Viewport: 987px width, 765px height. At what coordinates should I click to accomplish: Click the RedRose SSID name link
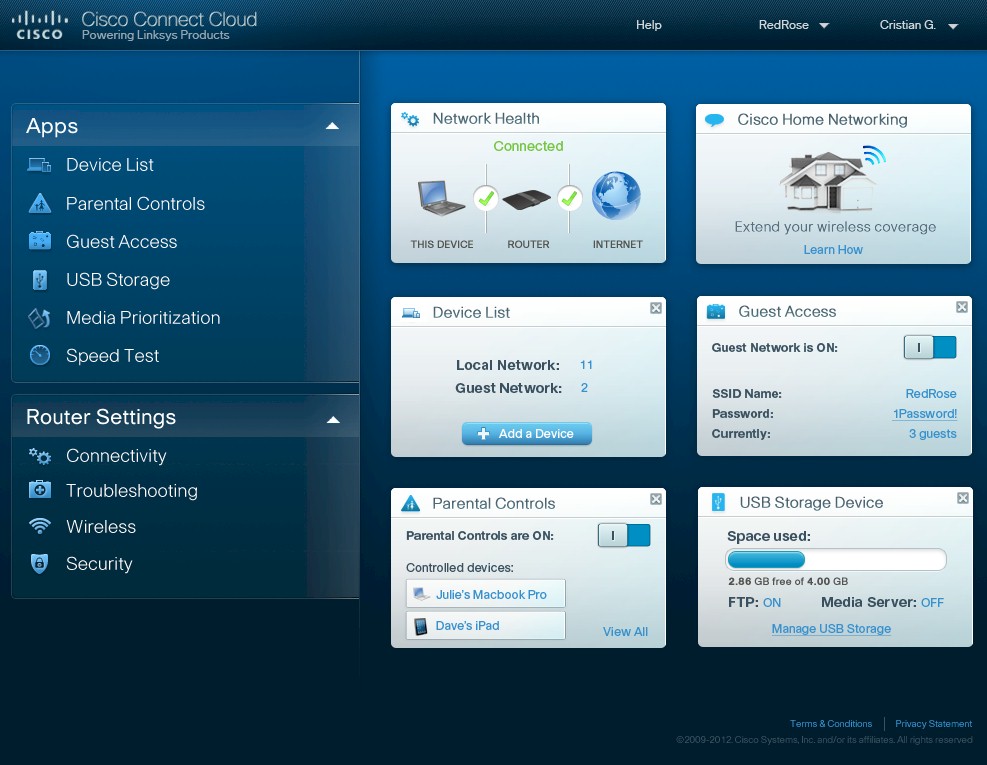click(x=930, y=394)
